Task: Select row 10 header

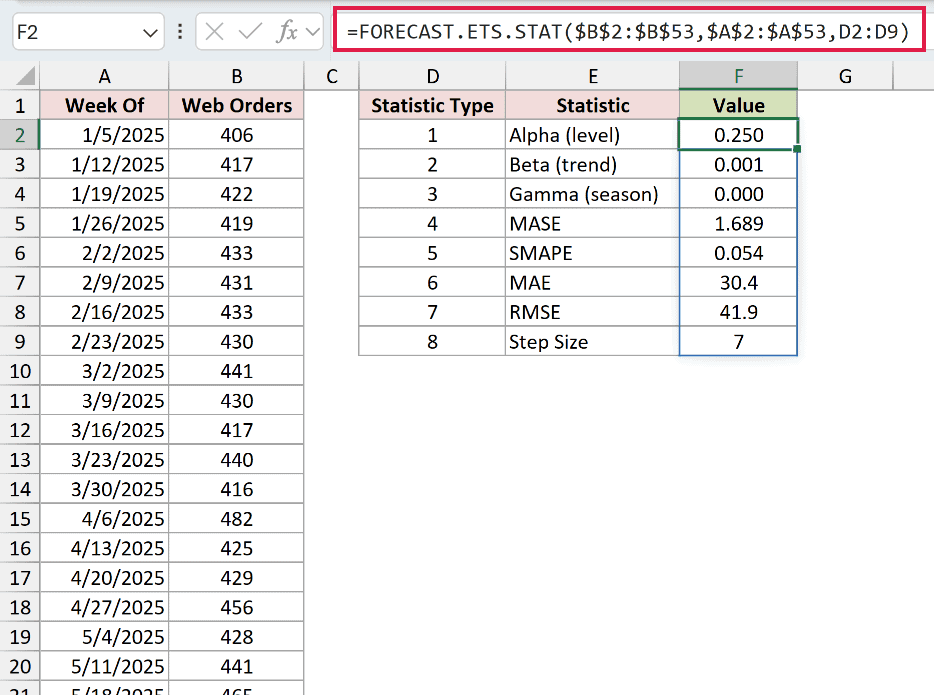Action: (20, 371)
